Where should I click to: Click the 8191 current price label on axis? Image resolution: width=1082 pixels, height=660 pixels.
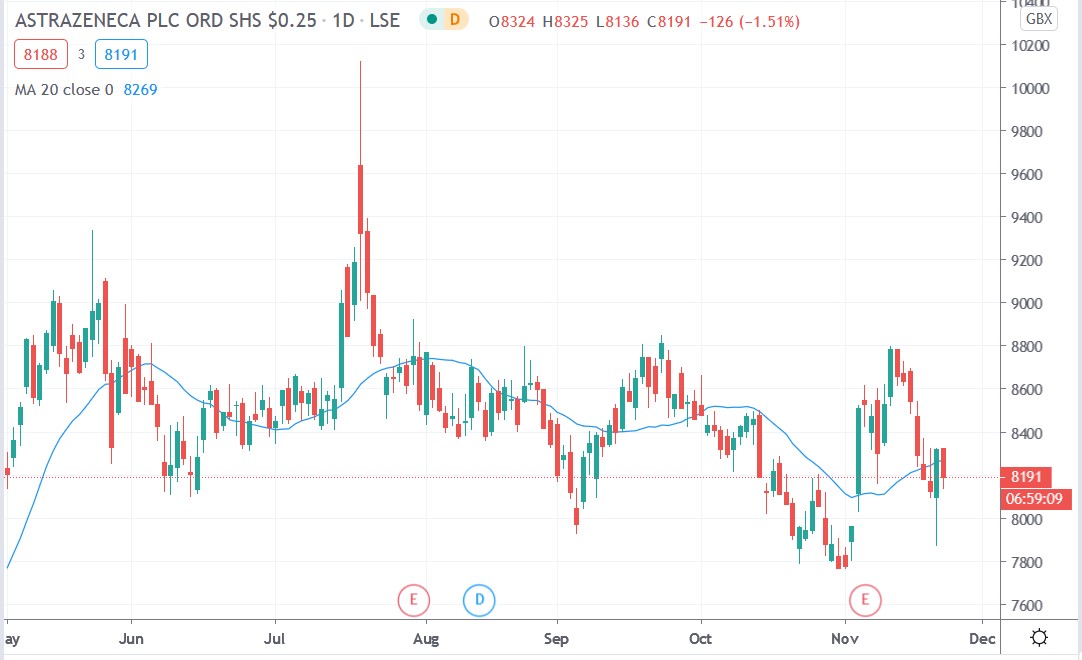pos(1025,476)
